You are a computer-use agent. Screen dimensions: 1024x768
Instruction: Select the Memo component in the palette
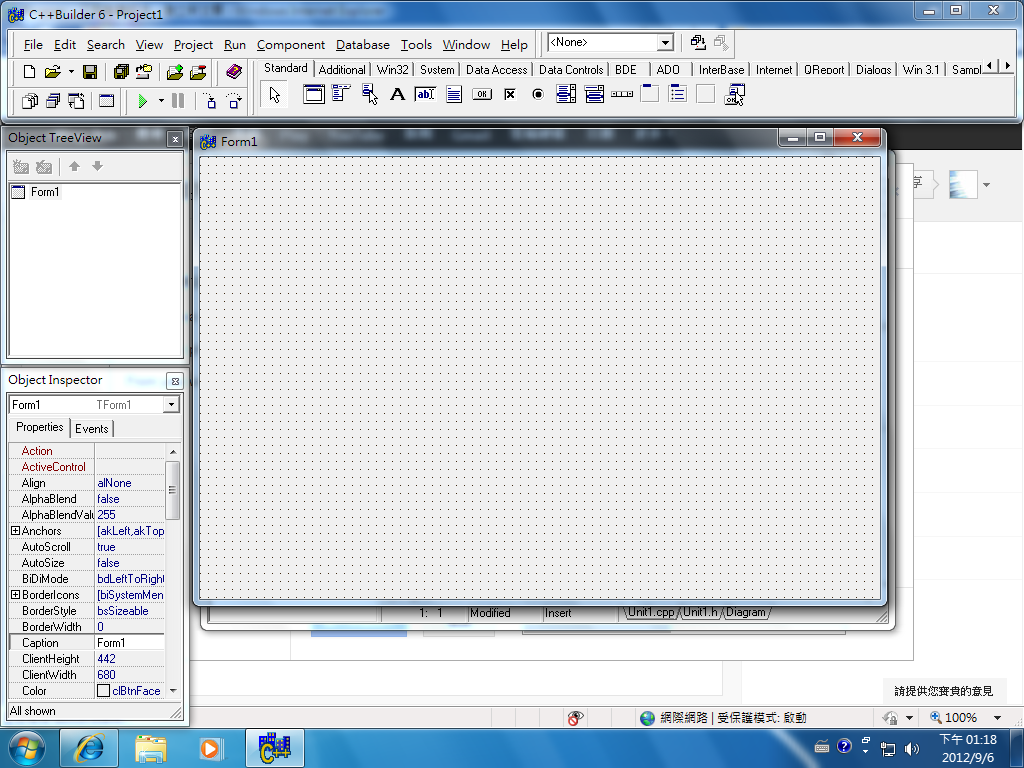click(x=453, y=94)
